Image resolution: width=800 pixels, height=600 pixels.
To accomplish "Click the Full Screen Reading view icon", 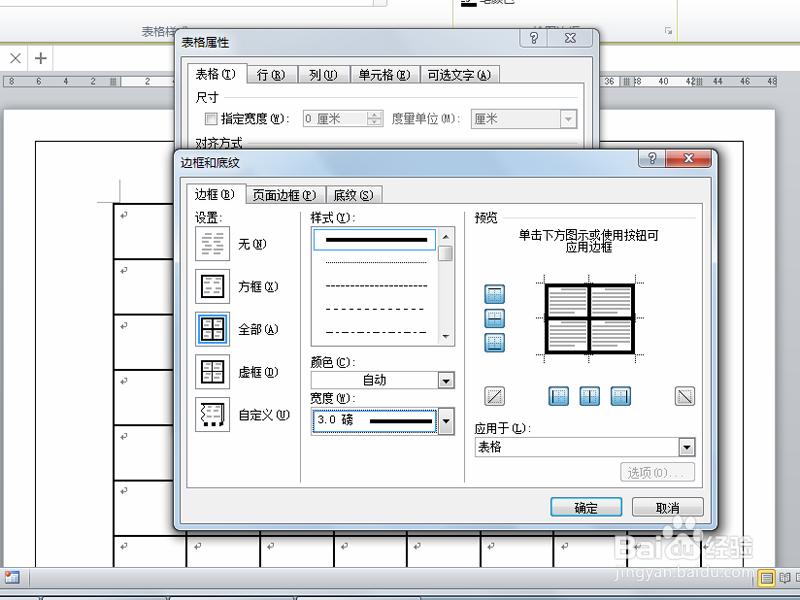I will (x=785, y=578).
